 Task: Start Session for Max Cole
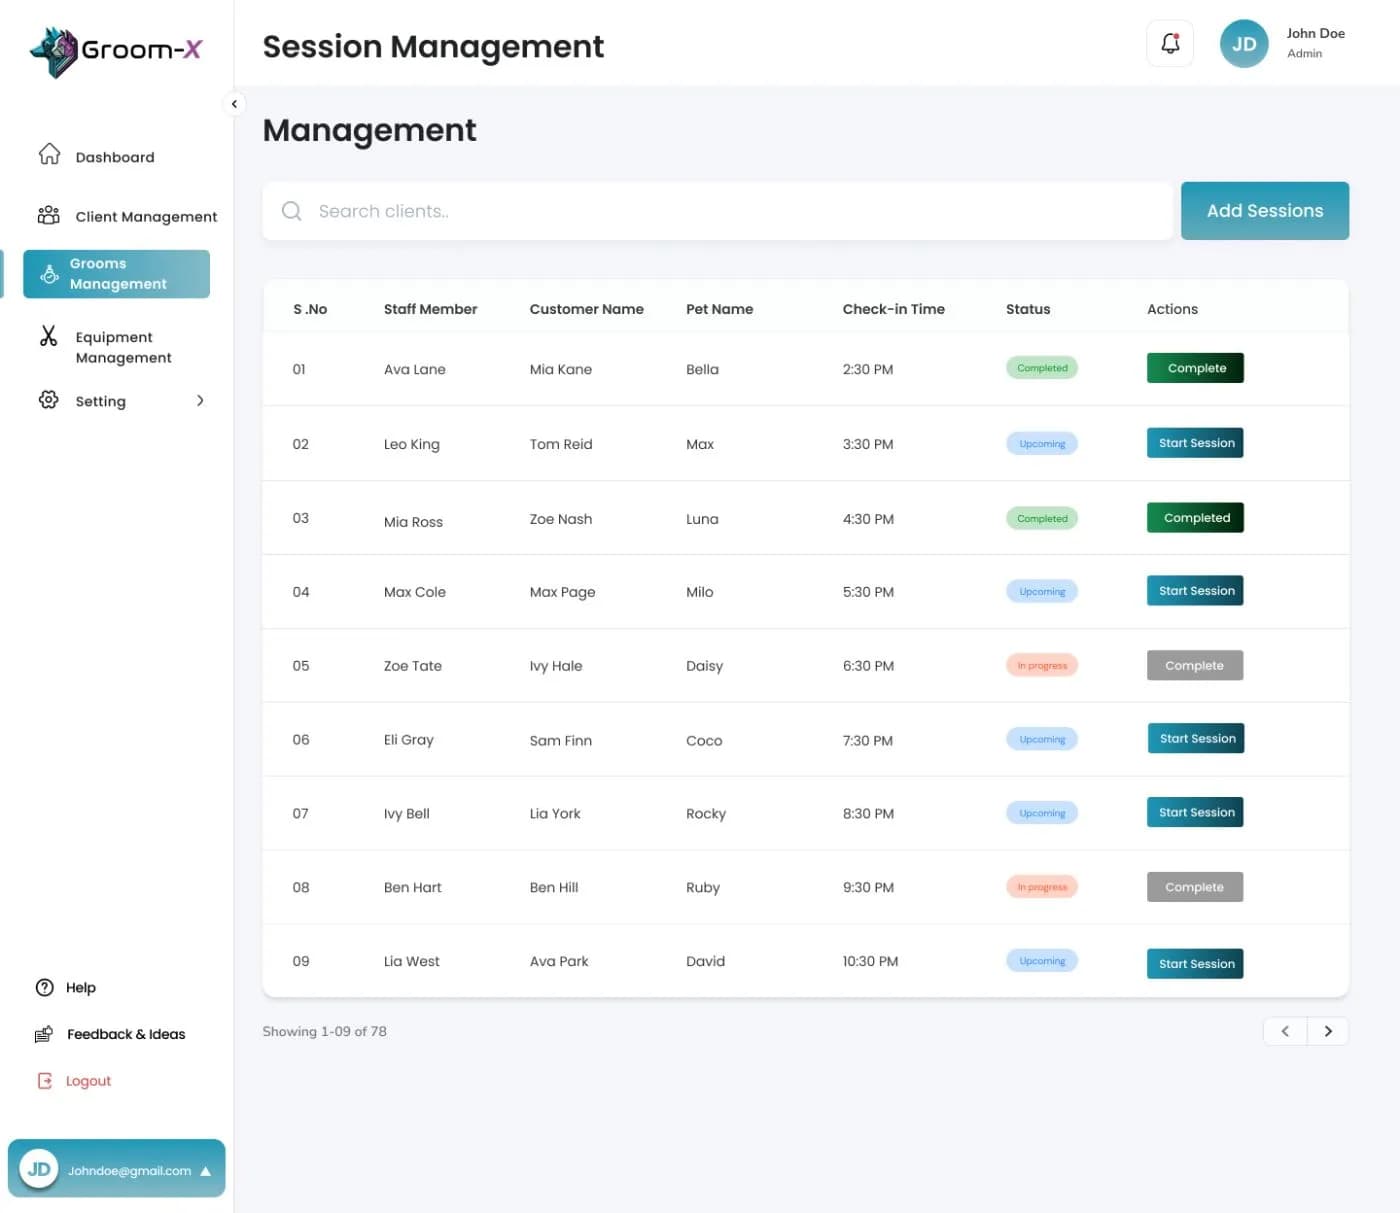[1195, 591]
